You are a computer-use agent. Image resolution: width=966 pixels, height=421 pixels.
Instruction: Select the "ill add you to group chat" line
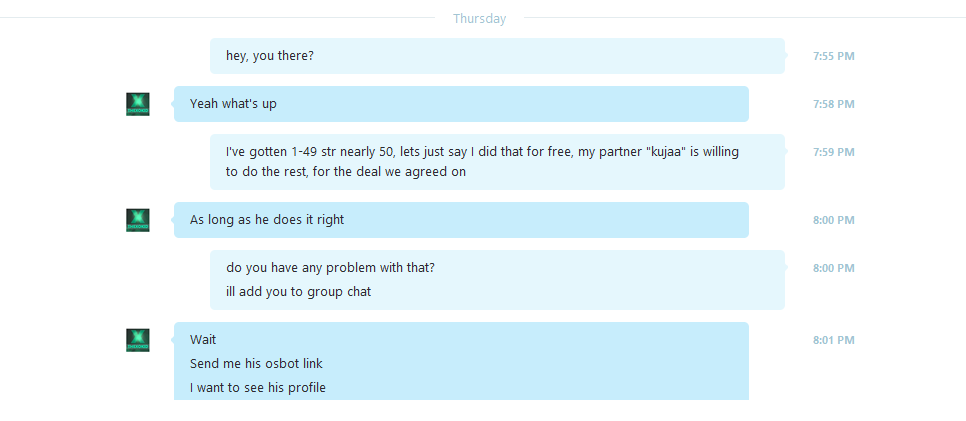[x=298, y=292]
